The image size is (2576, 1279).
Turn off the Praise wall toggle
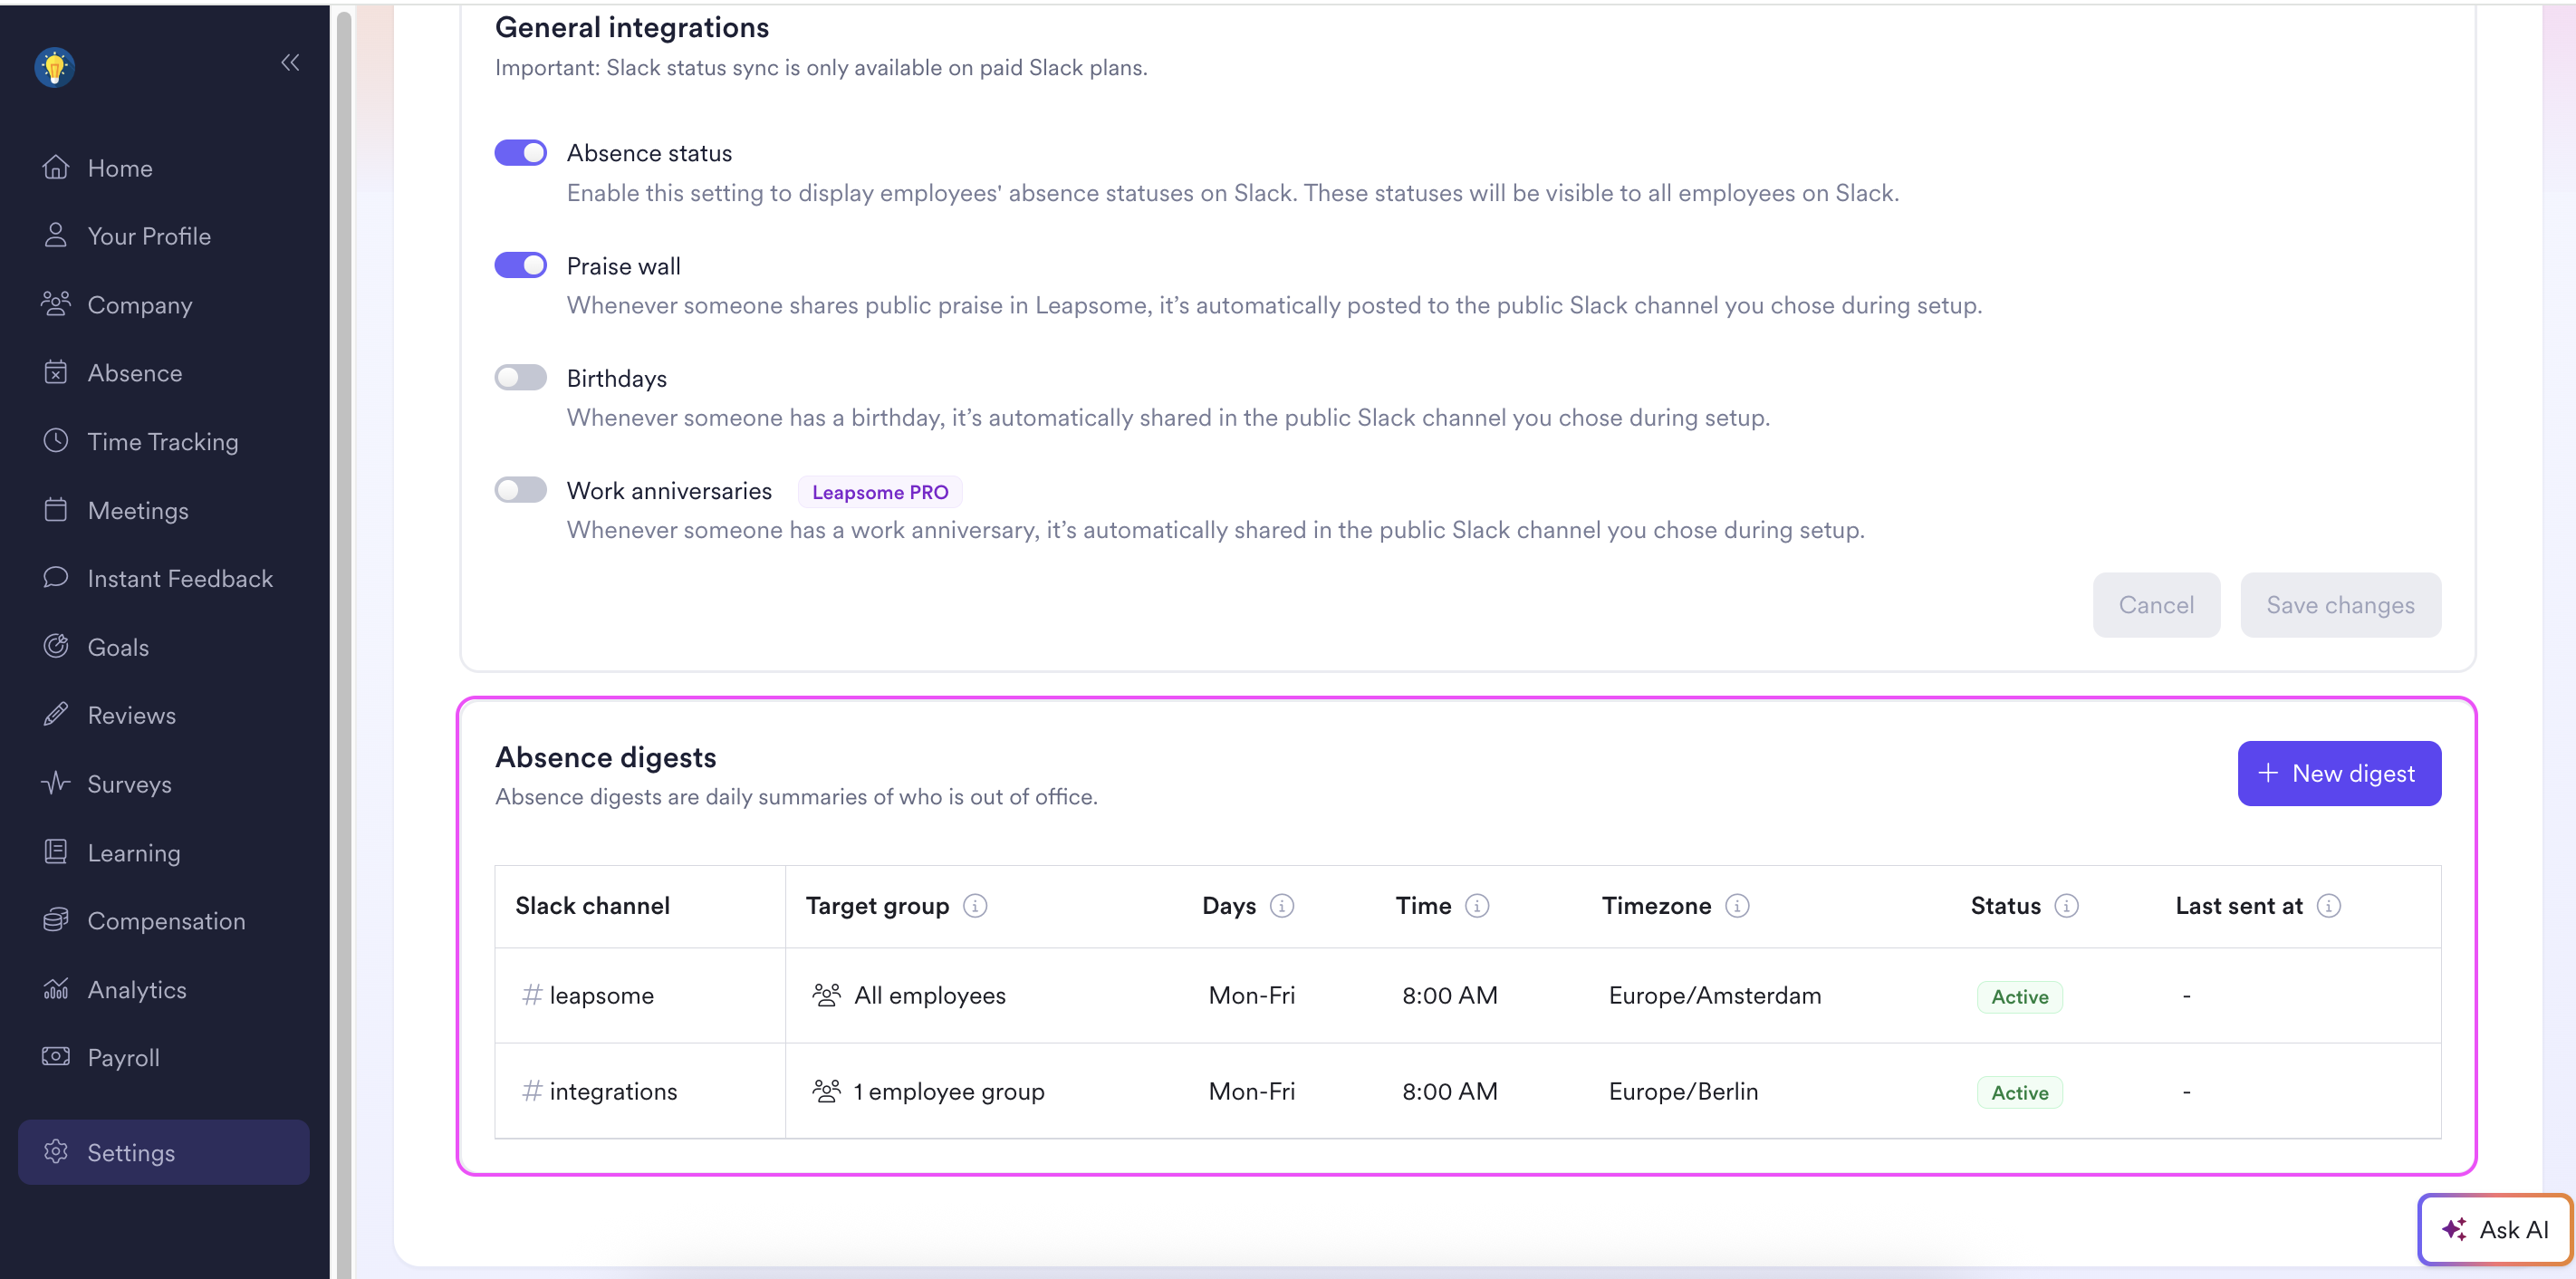520,265
